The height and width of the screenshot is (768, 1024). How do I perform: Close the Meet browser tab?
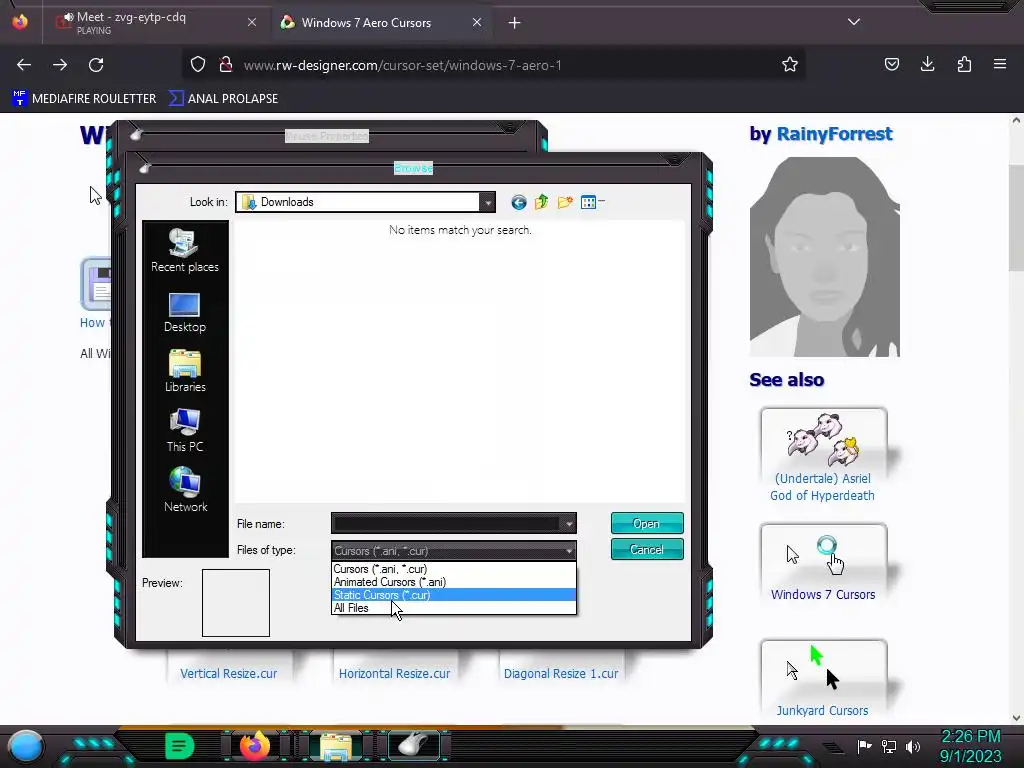pyautogui.click(x=251, y=22)
